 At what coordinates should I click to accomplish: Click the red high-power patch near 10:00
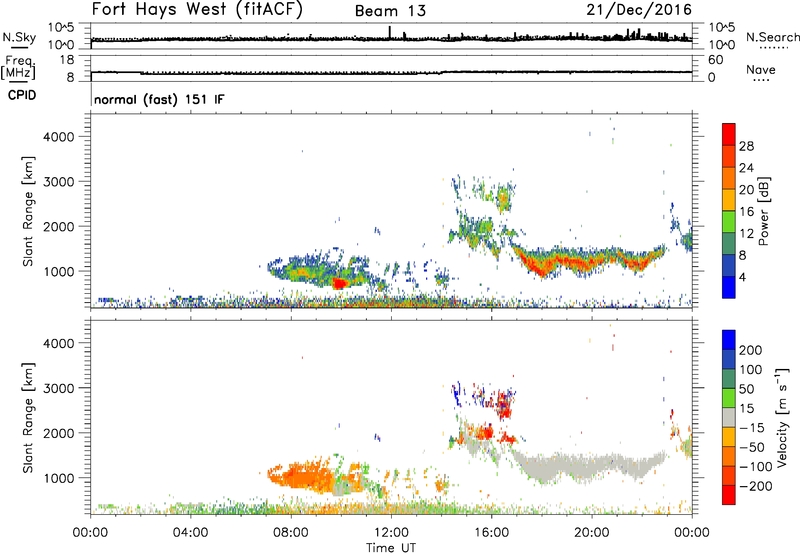[340, 283]
